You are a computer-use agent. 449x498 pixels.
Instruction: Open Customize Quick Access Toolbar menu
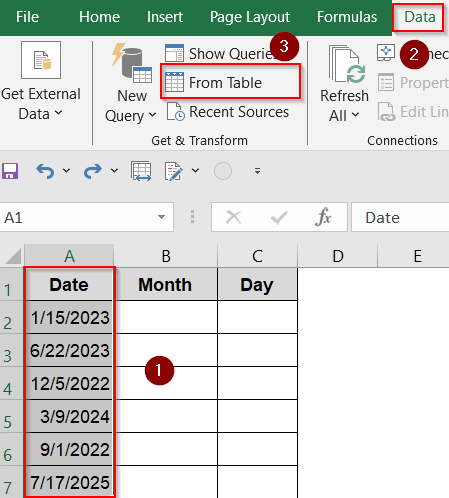pos(257,171)
